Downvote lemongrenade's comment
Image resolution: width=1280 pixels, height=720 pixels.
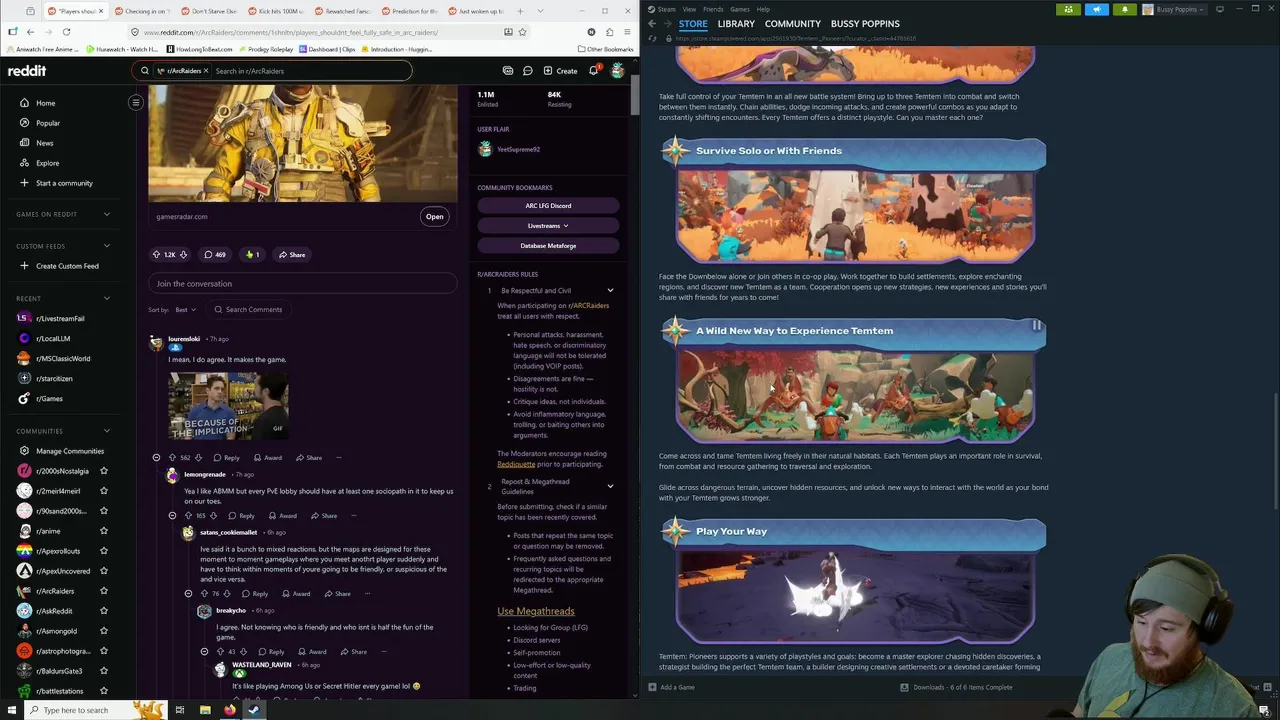[213, 516]
